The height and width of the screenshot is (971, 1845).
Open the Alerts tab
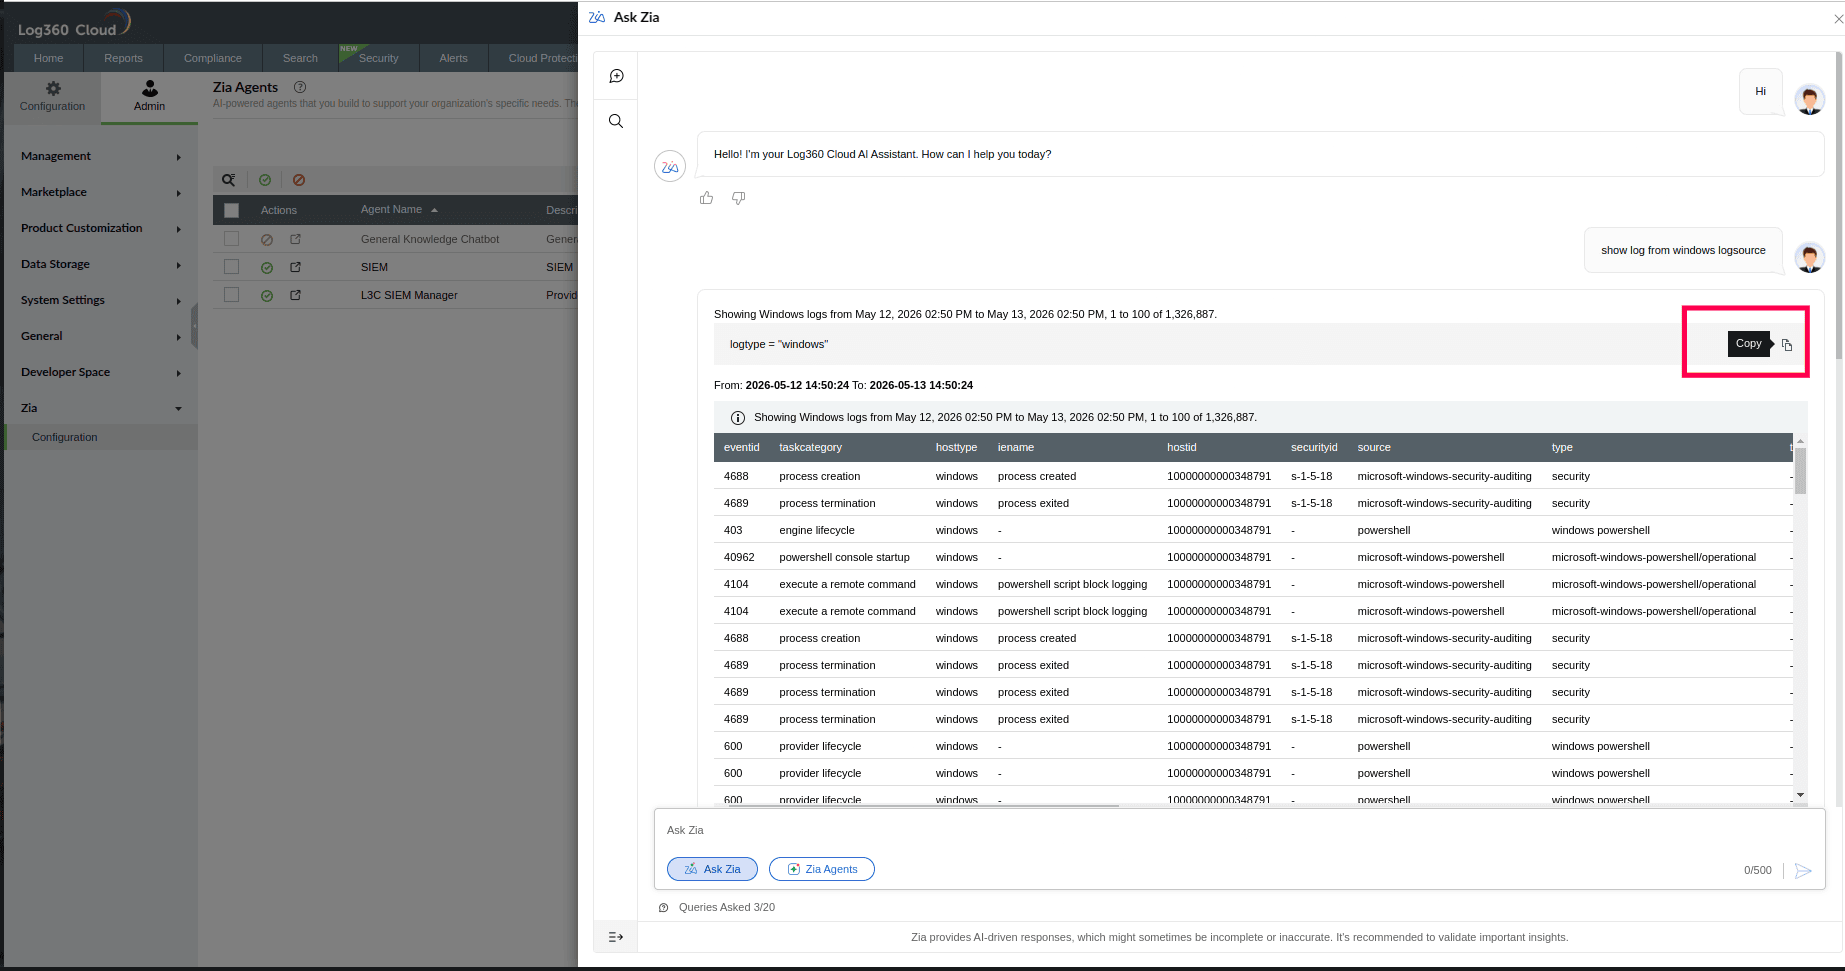pyautogui.click(x=453, y=58)
